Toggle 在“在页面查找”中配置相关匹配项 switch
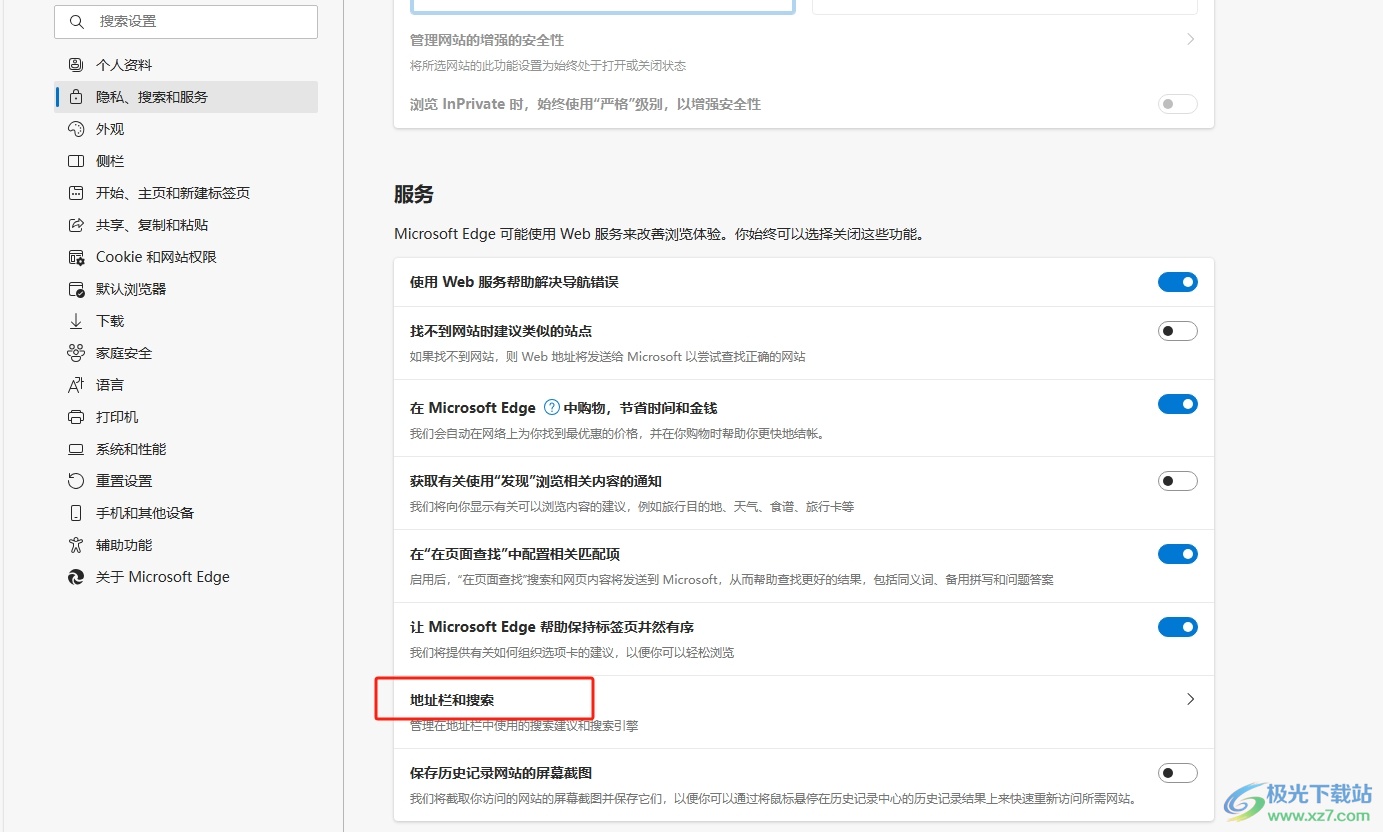Screen dimensions: 1383x832 [1177, 554]
